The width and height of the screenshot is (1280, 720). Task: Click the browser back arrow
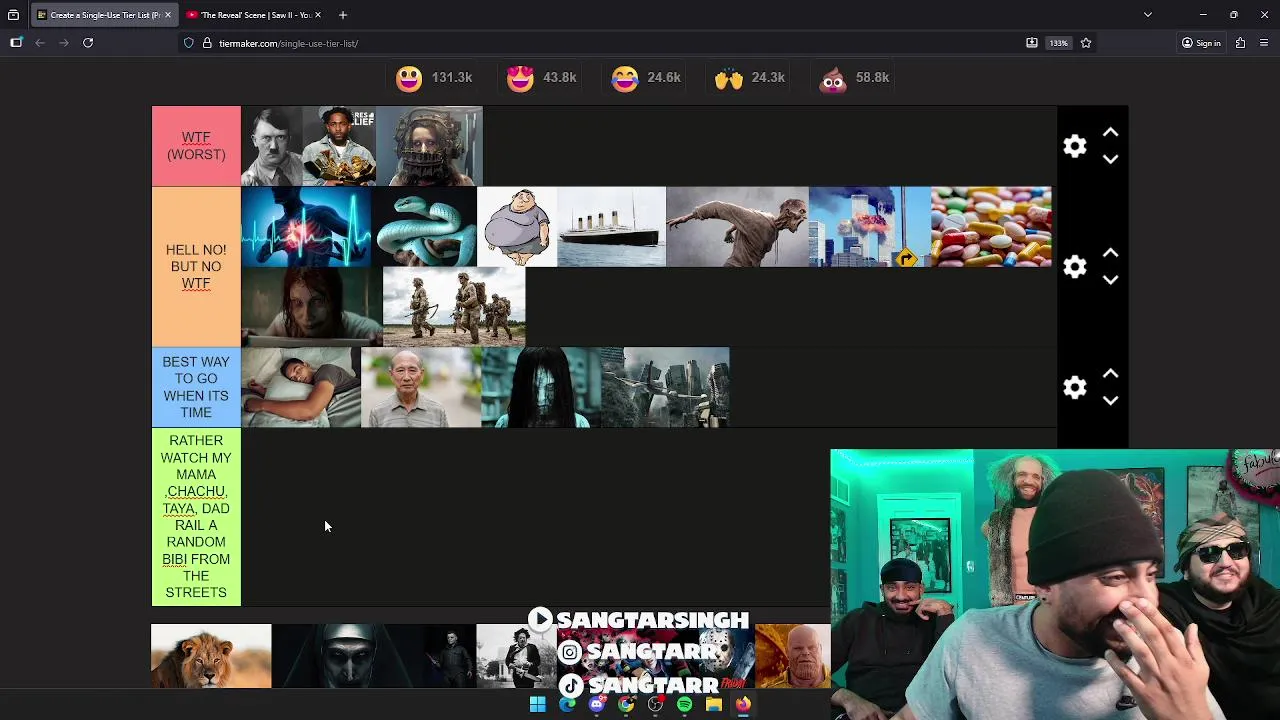click(40, 43)
